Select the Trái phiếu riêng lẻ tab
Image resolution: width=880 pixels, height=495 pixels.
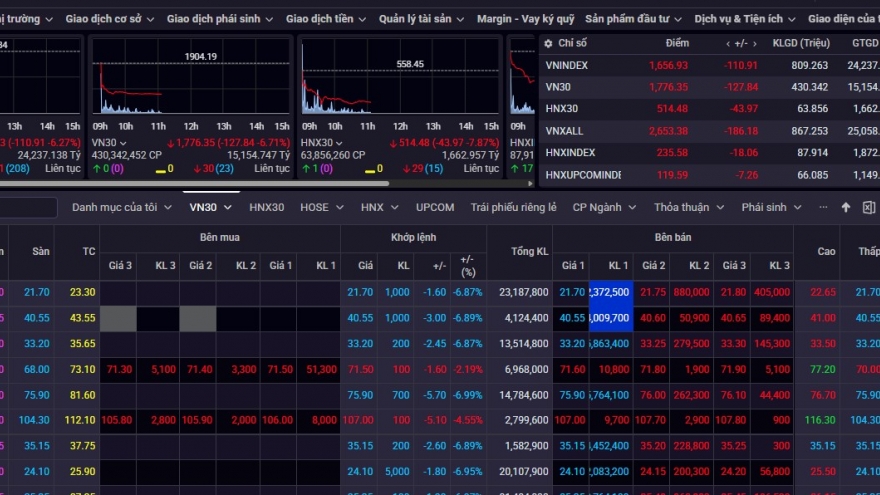click(x=513, y=207)
